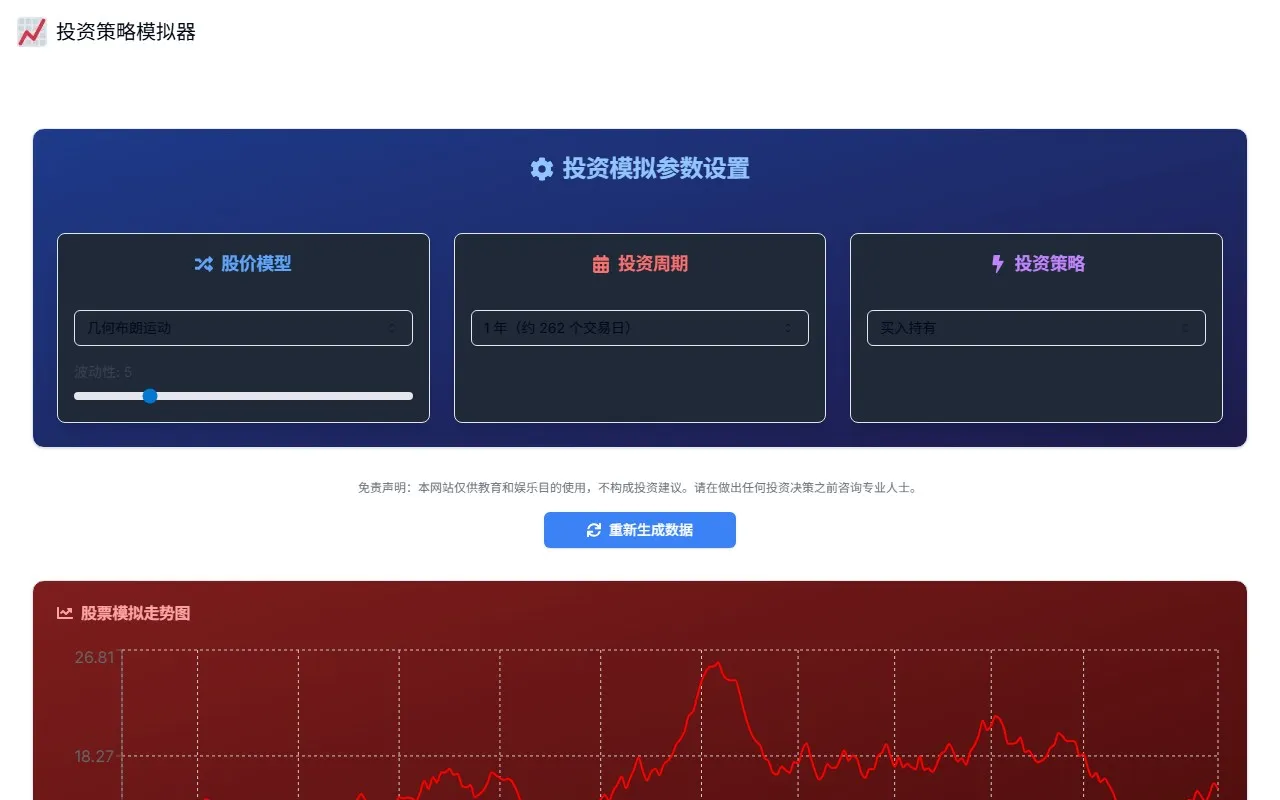Open the 投资策略 dropdown showing 买入持有
Screen dimensions: 1280x800
1035,327
